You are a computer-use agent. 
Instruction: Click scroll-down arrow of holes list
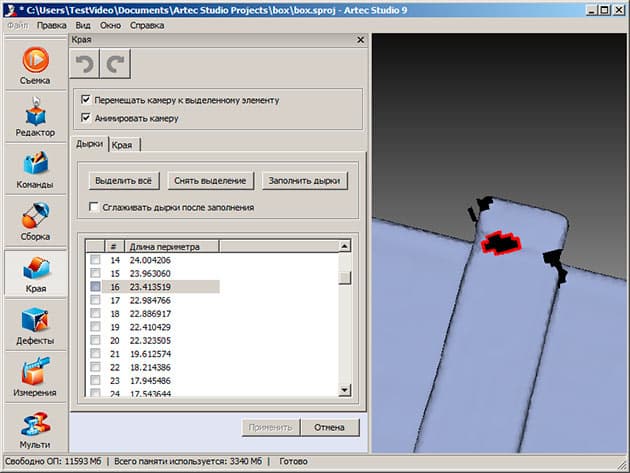(x=344, y=389)
